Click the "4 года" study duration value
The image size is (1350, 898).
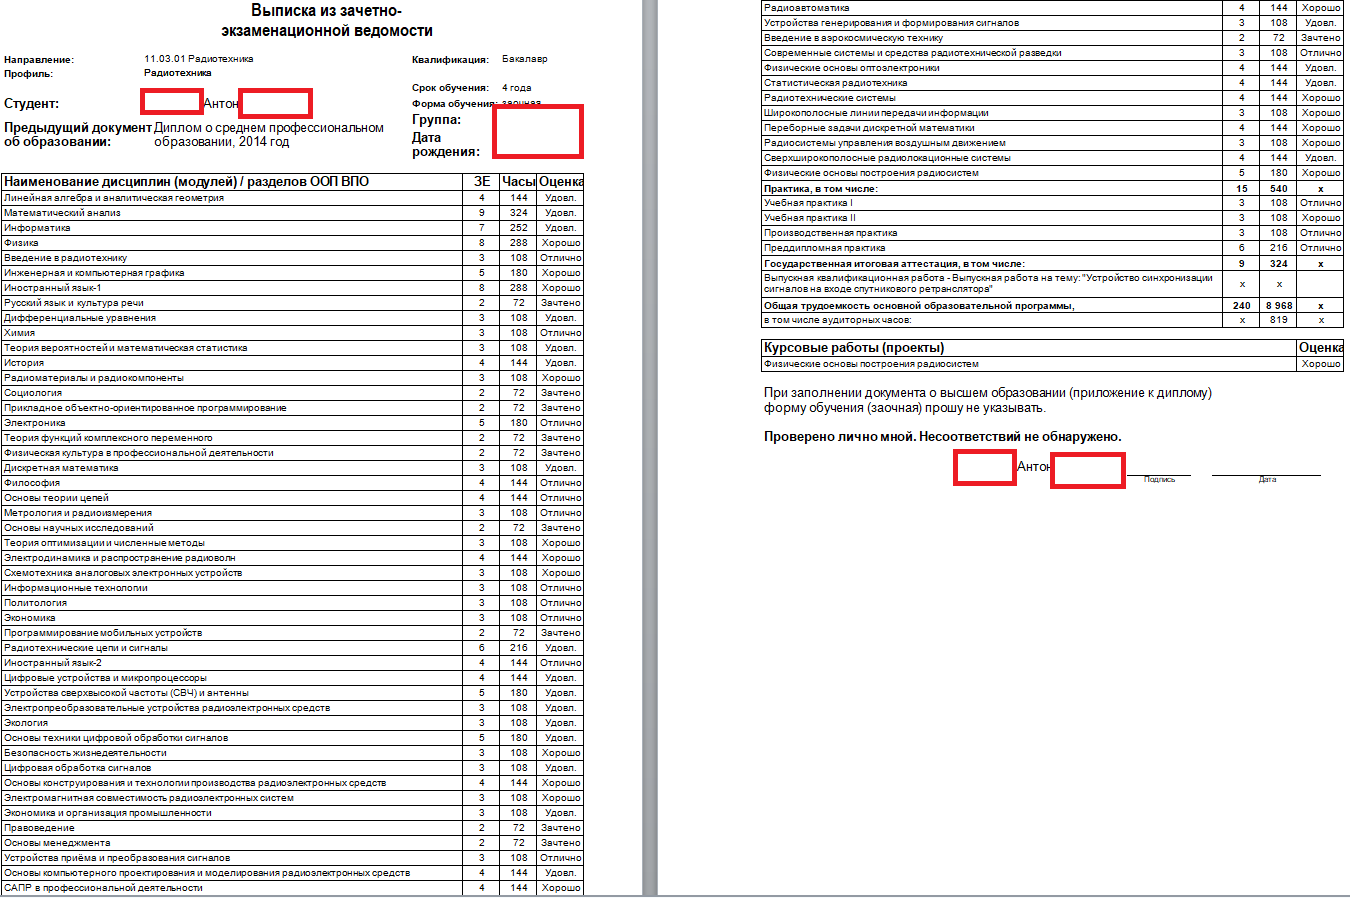[516, 88]
